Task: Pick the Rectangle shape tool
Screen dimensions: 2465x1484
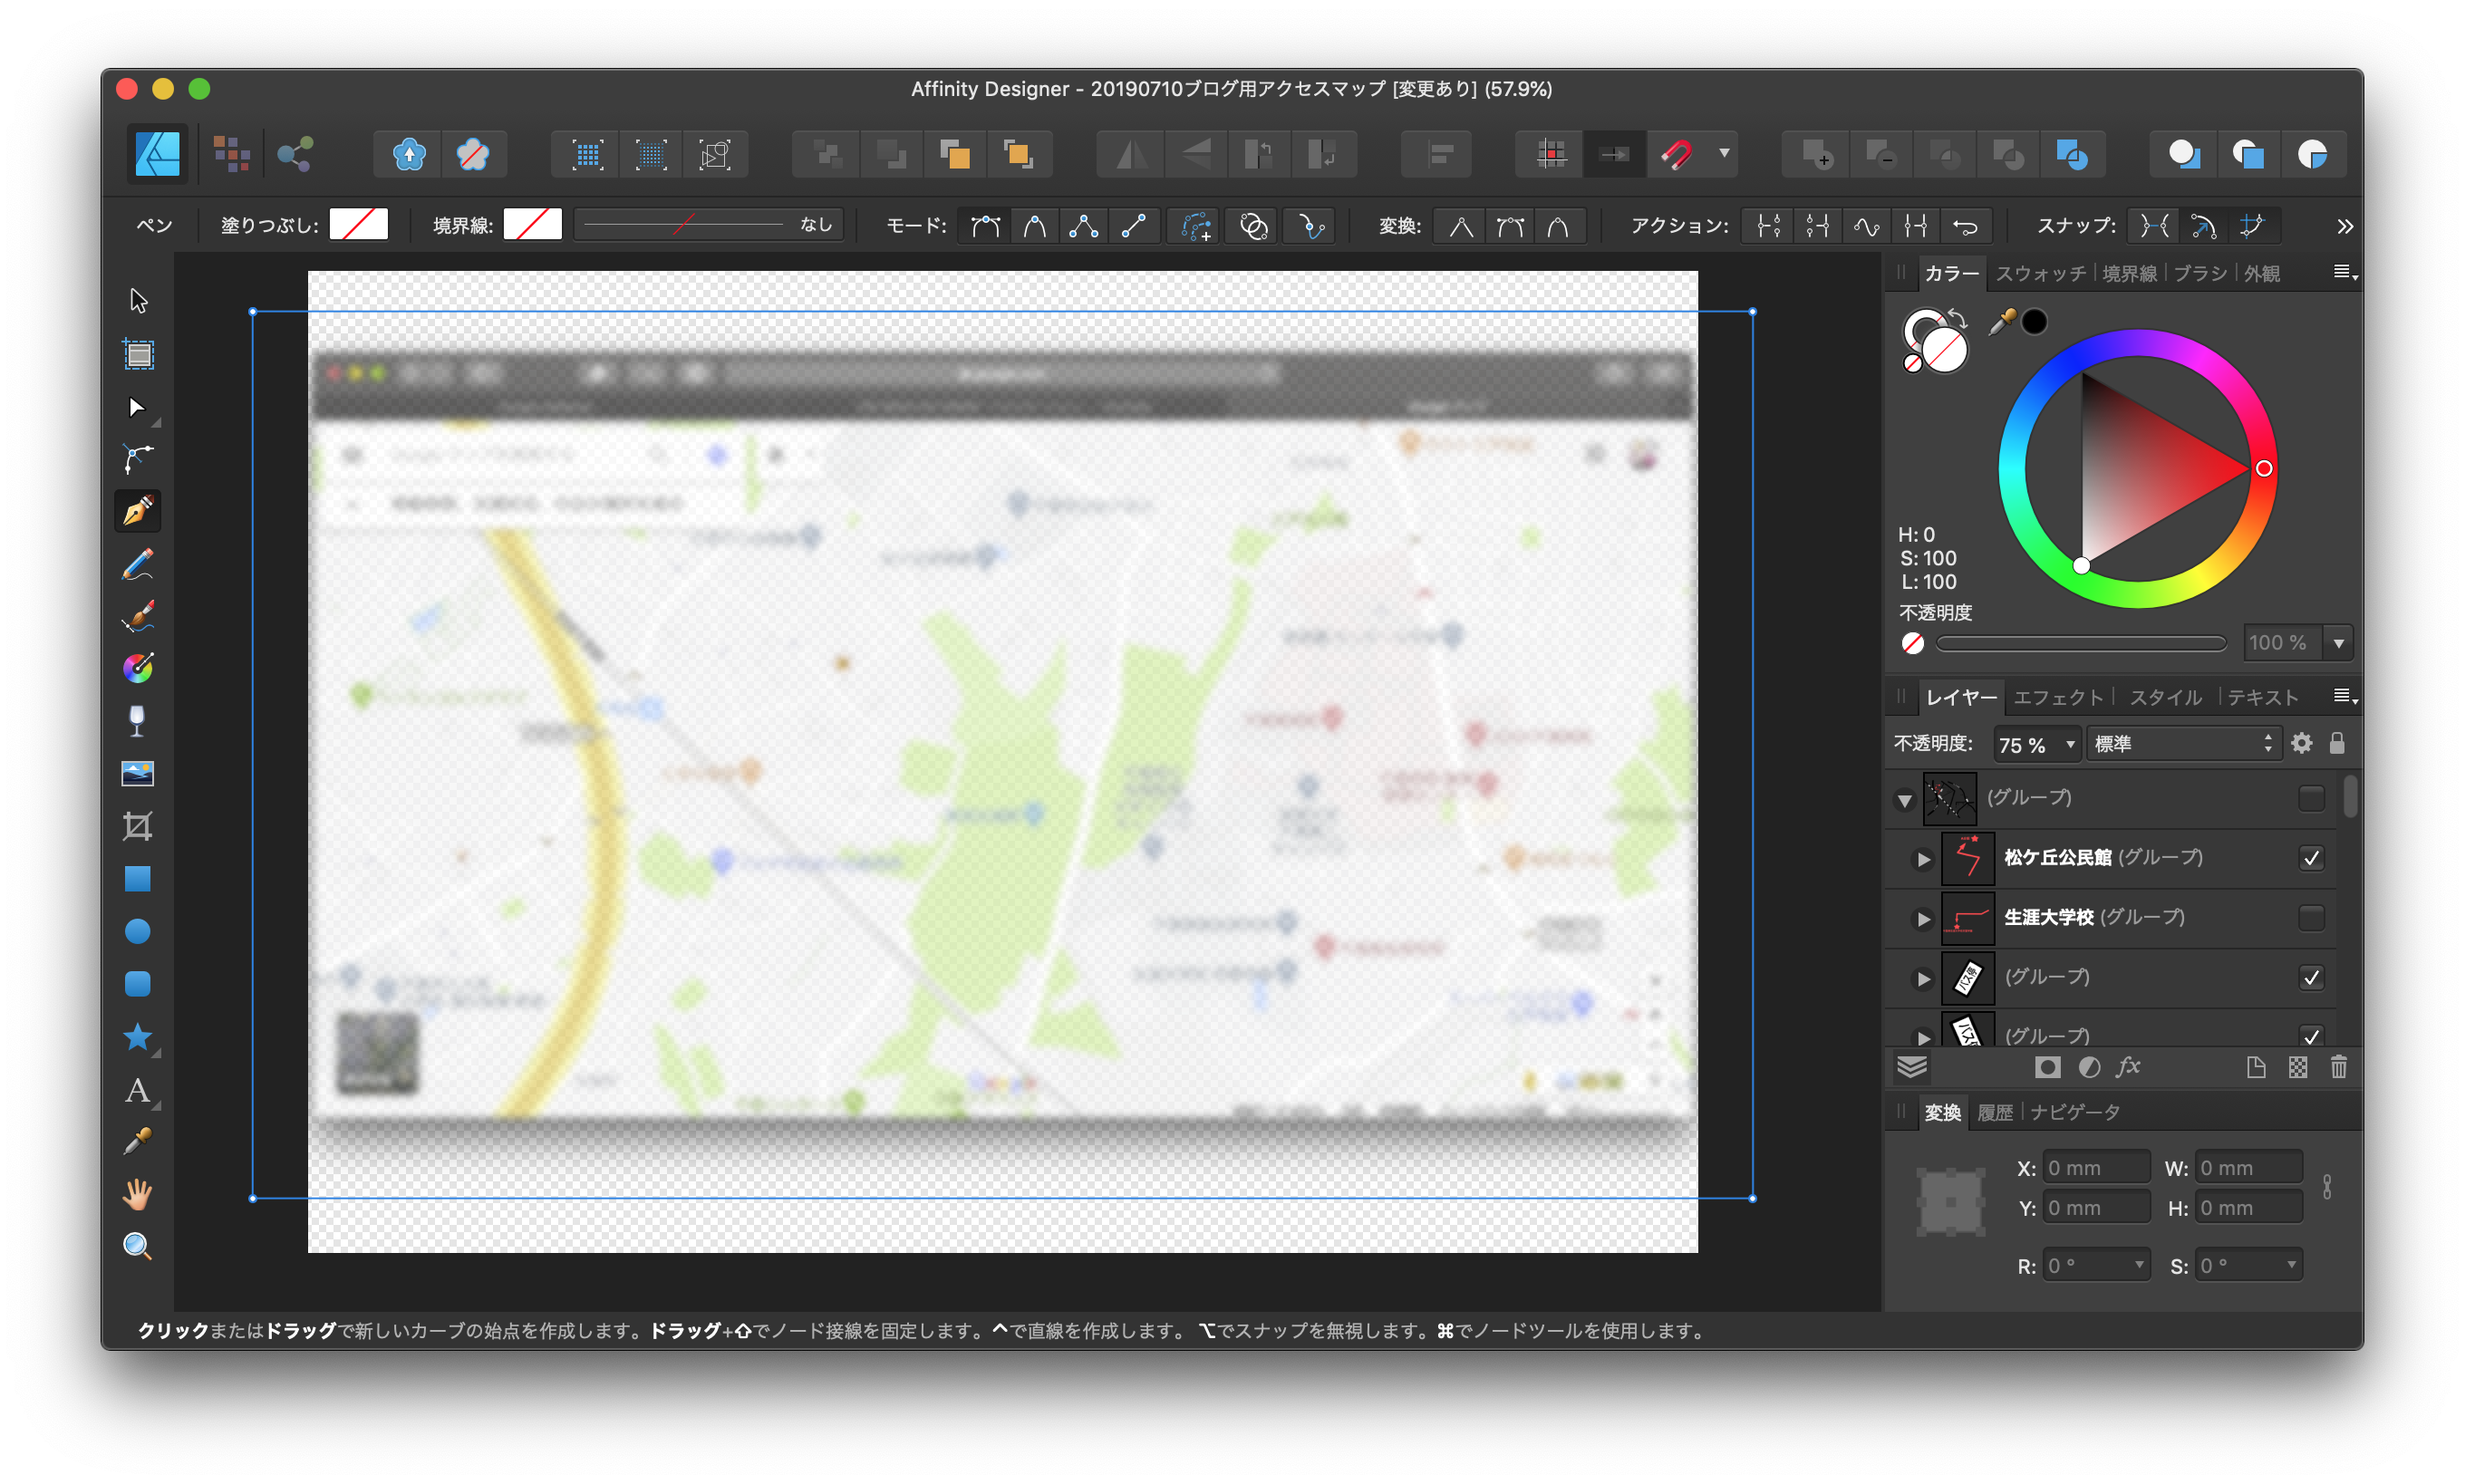Action: 137,879
